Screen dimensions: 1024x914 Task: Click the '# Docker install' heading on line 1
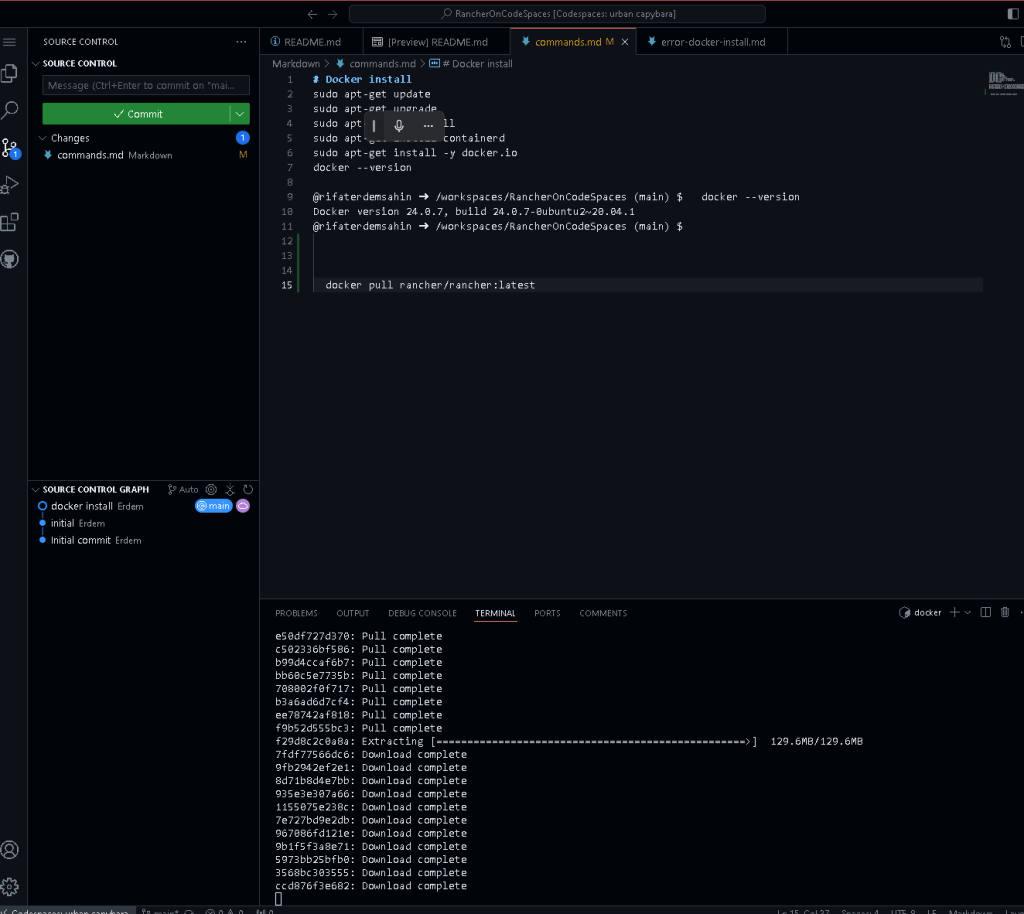[362, 79]
